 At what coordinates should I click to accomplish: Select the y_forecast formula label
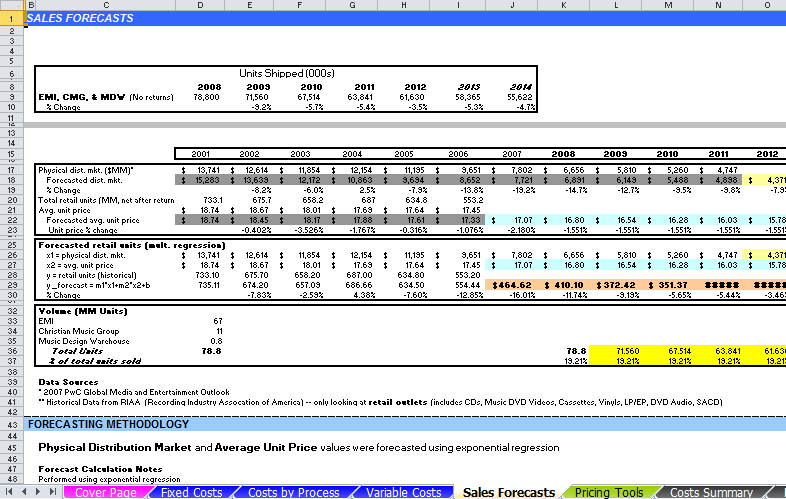pyautogui.click(x=98, y=285)
